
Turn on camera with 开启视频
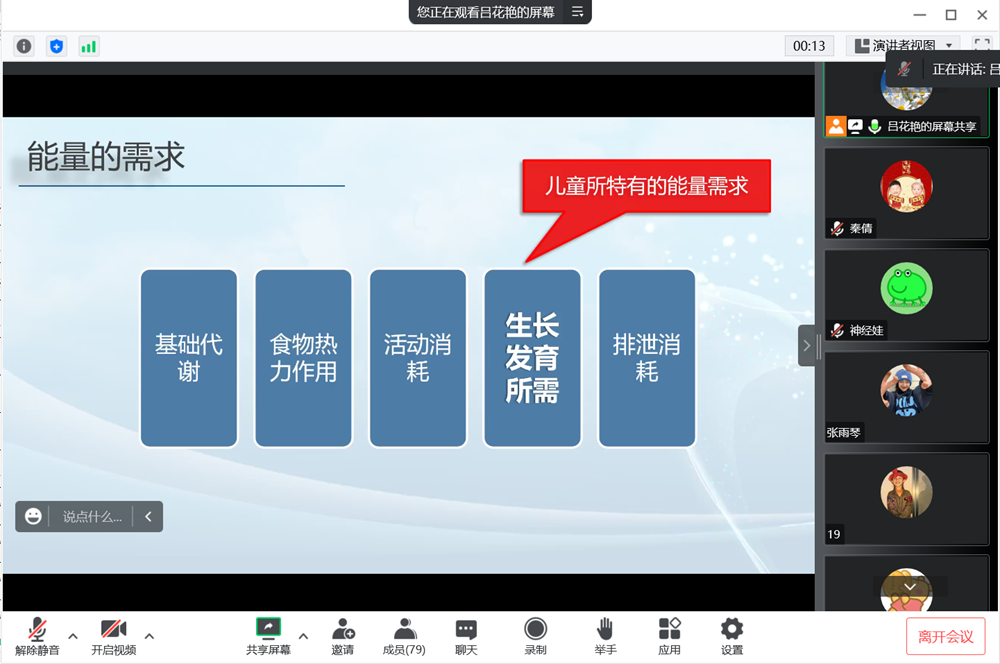(x=113, y=636)
